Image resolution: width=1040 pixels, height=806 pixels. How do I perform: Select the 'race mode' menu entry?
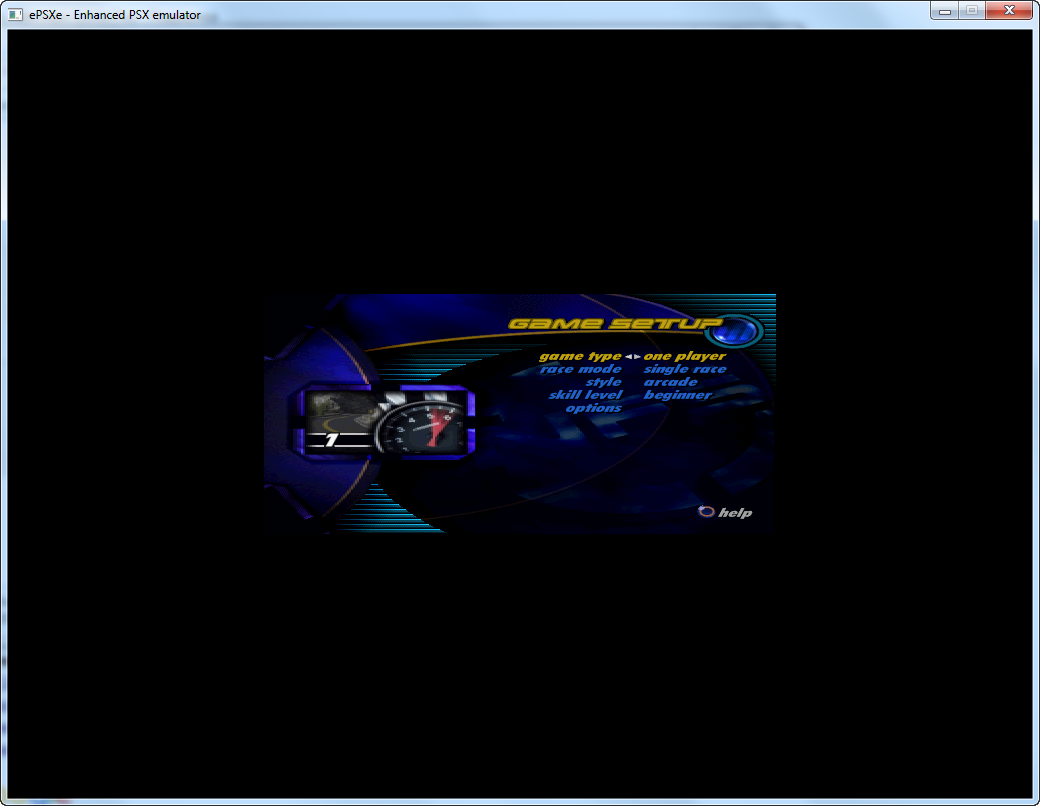(x=580, y=369)
